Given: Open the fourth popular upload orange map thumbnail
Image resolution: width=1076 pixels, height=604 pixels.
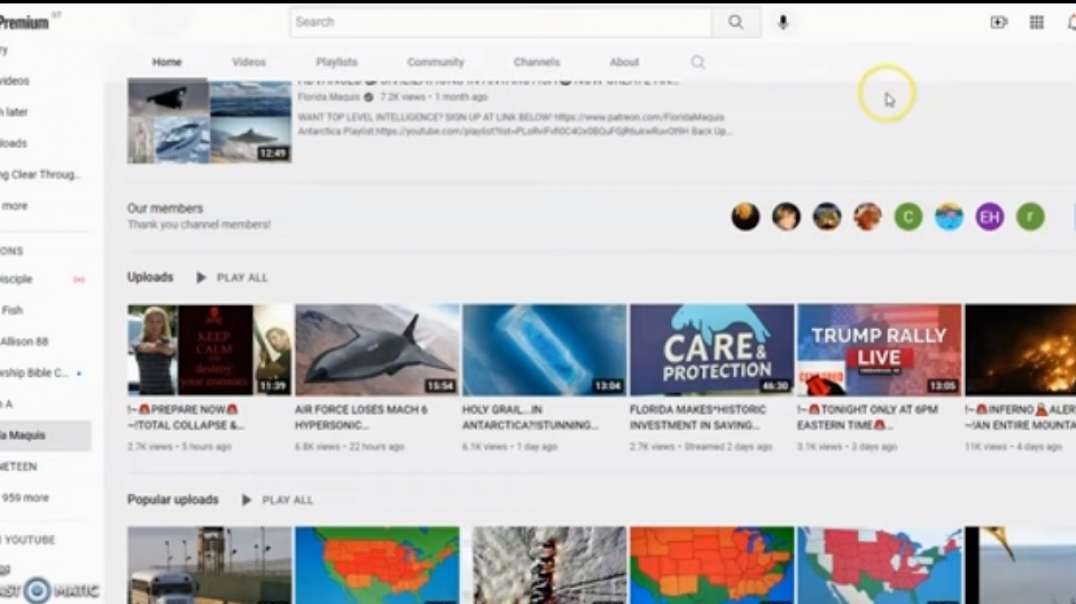Looking at the screenshot, I should (x=712, y=566).
